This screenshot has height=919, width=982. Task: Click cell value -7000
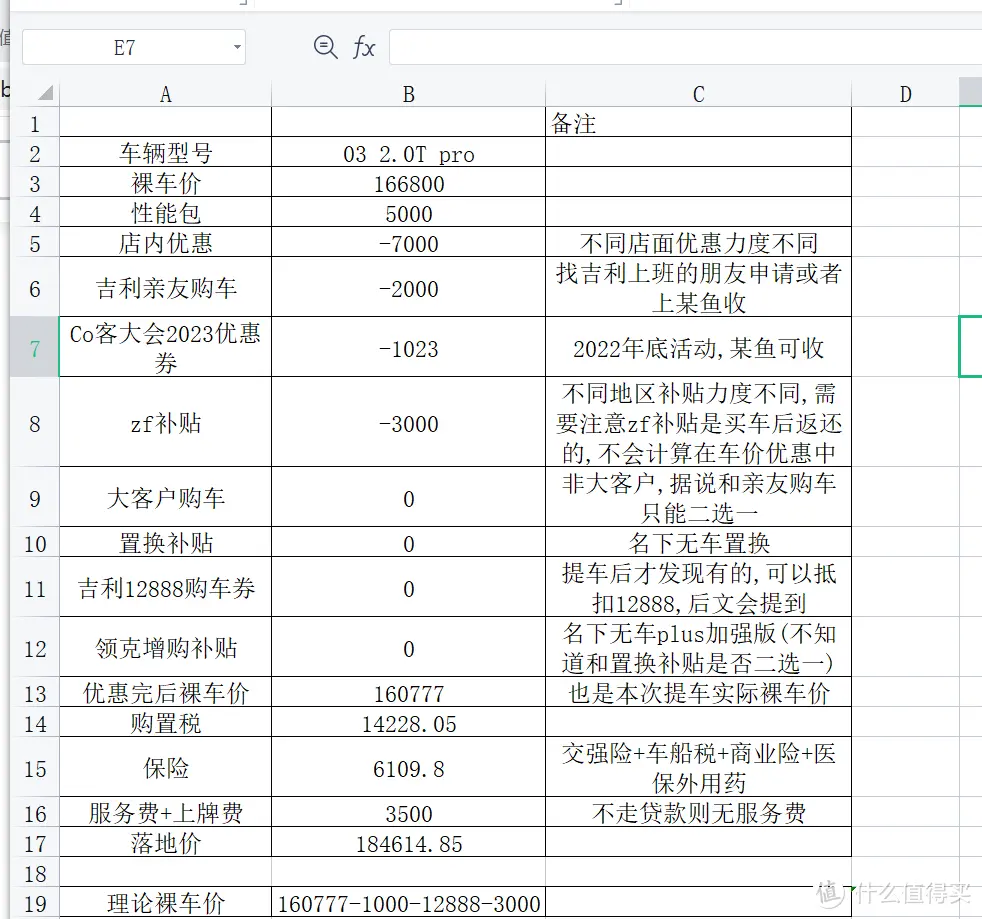pyautogui.click(x=408, y=242)
